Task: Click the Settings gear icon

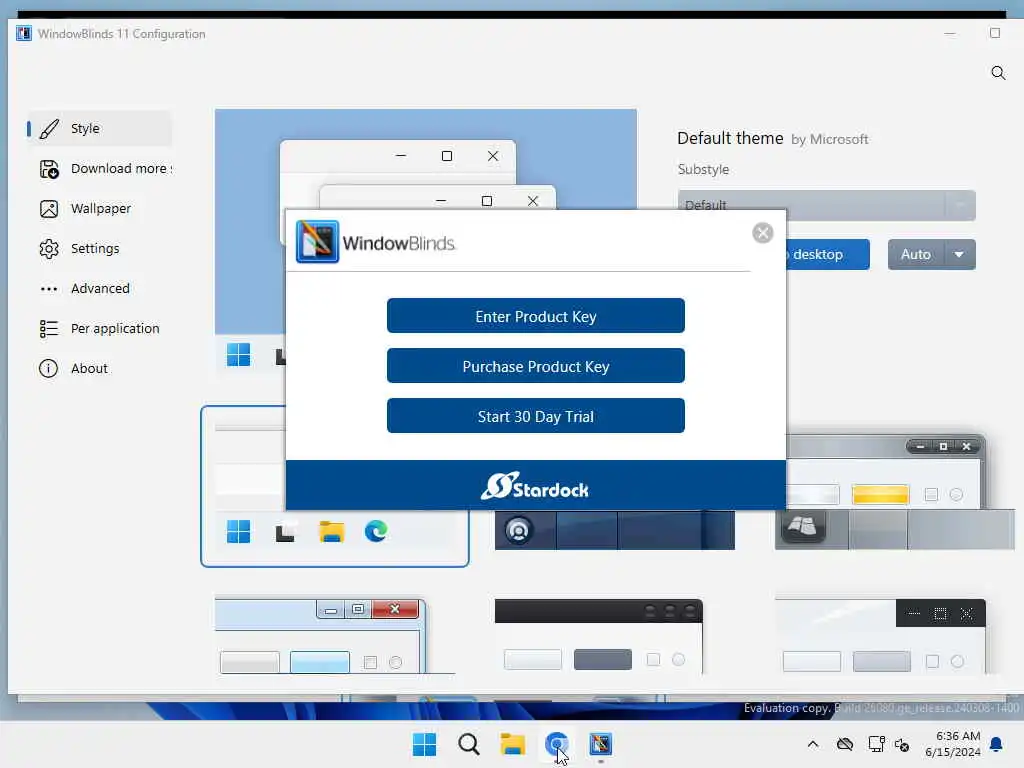Action: 49,249
